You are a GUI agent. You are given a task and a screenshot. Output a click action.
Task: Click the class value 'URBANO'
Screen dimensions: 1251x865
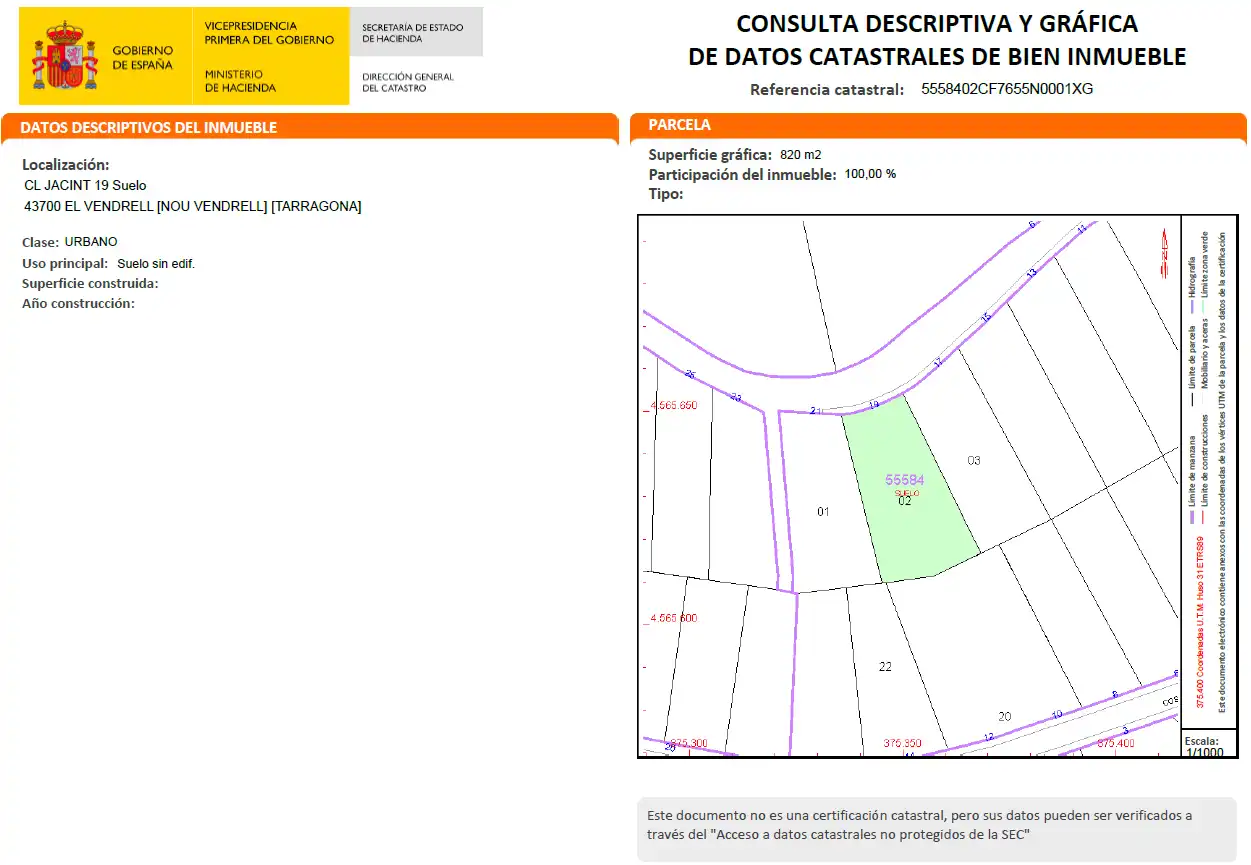click(91, 242)
